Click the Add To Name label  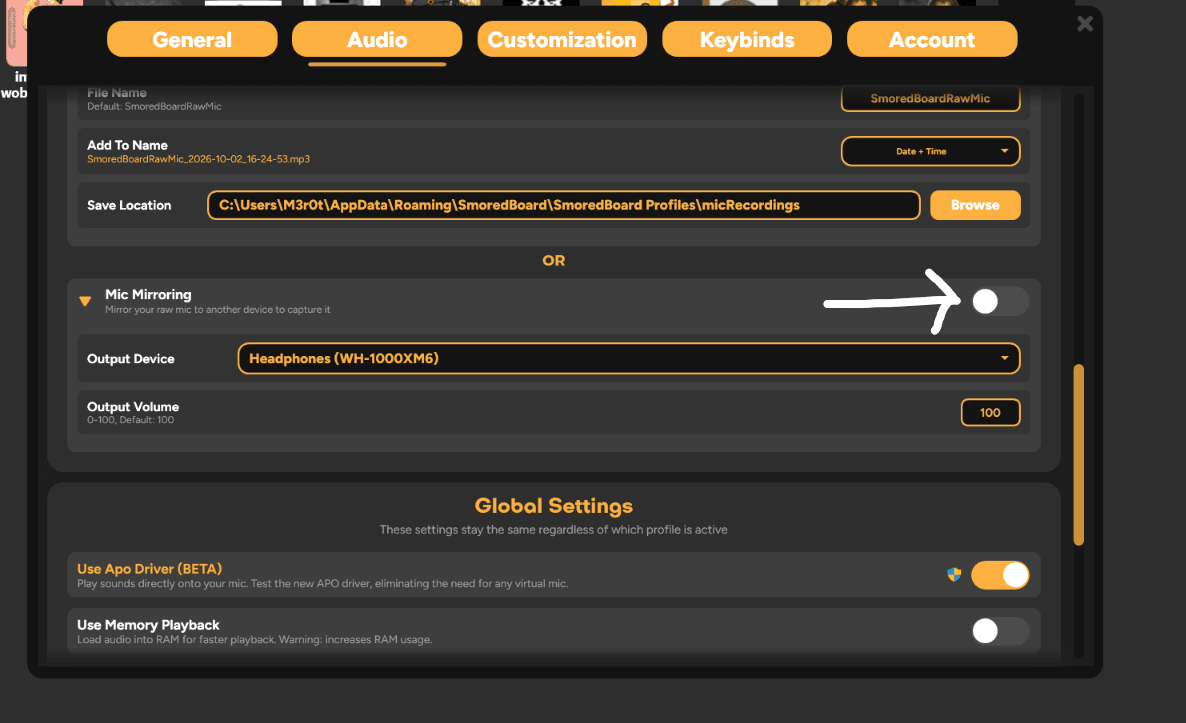coord(127,144)
